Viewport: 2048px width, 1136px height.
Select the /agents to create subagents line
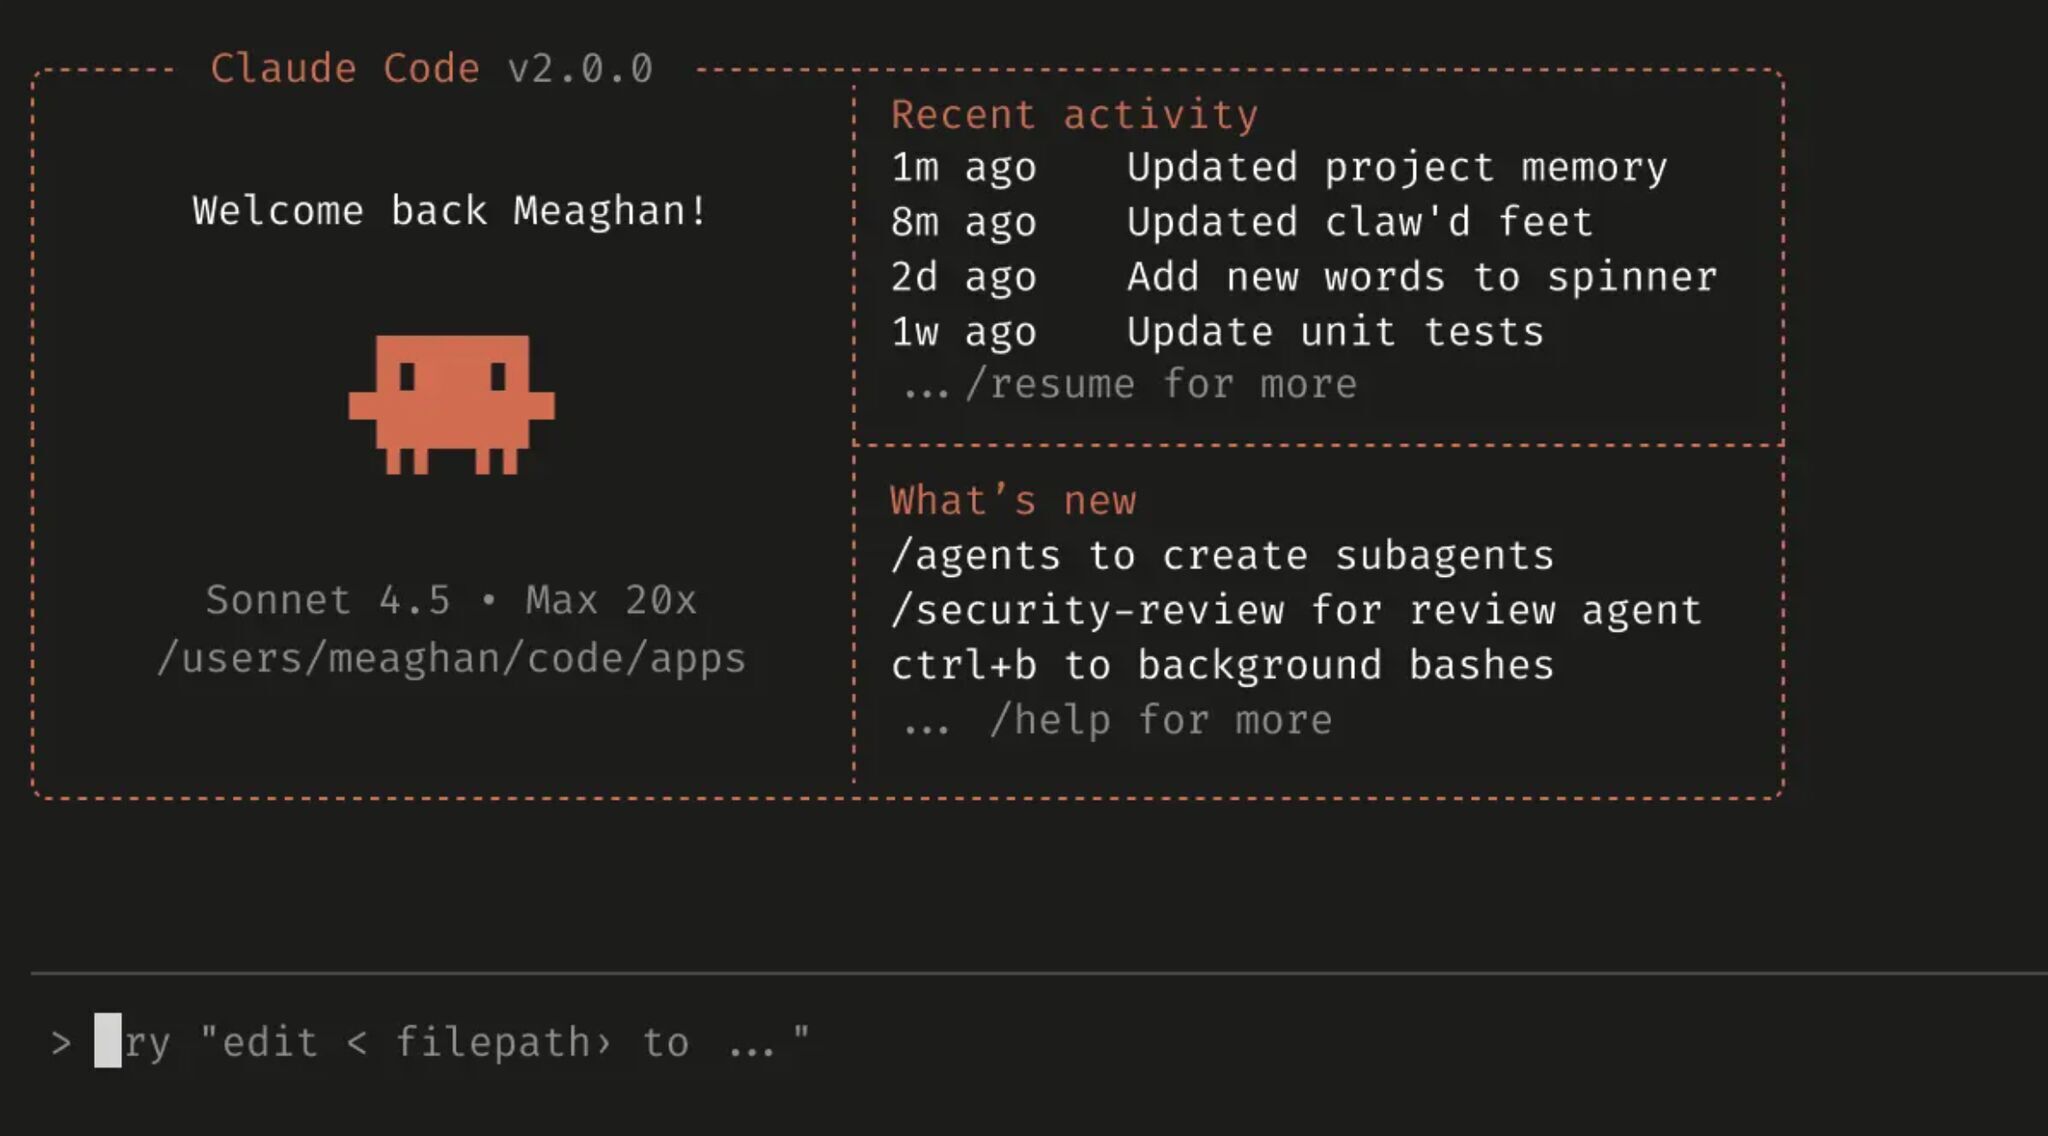coord(1222,555)
